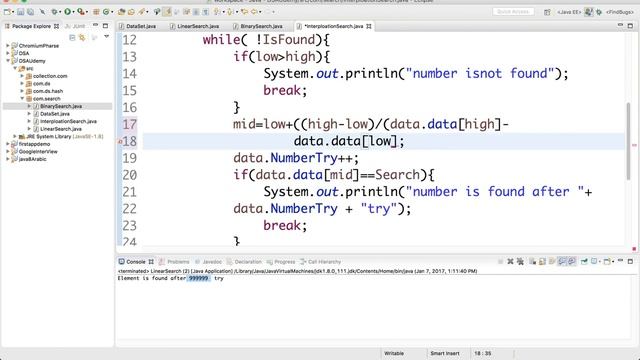Image resolution: width=640 pixels, height=360 pixels.
Task: Open the dropdown beside the New Java Class icon
Action: click(x=112, y=12)
